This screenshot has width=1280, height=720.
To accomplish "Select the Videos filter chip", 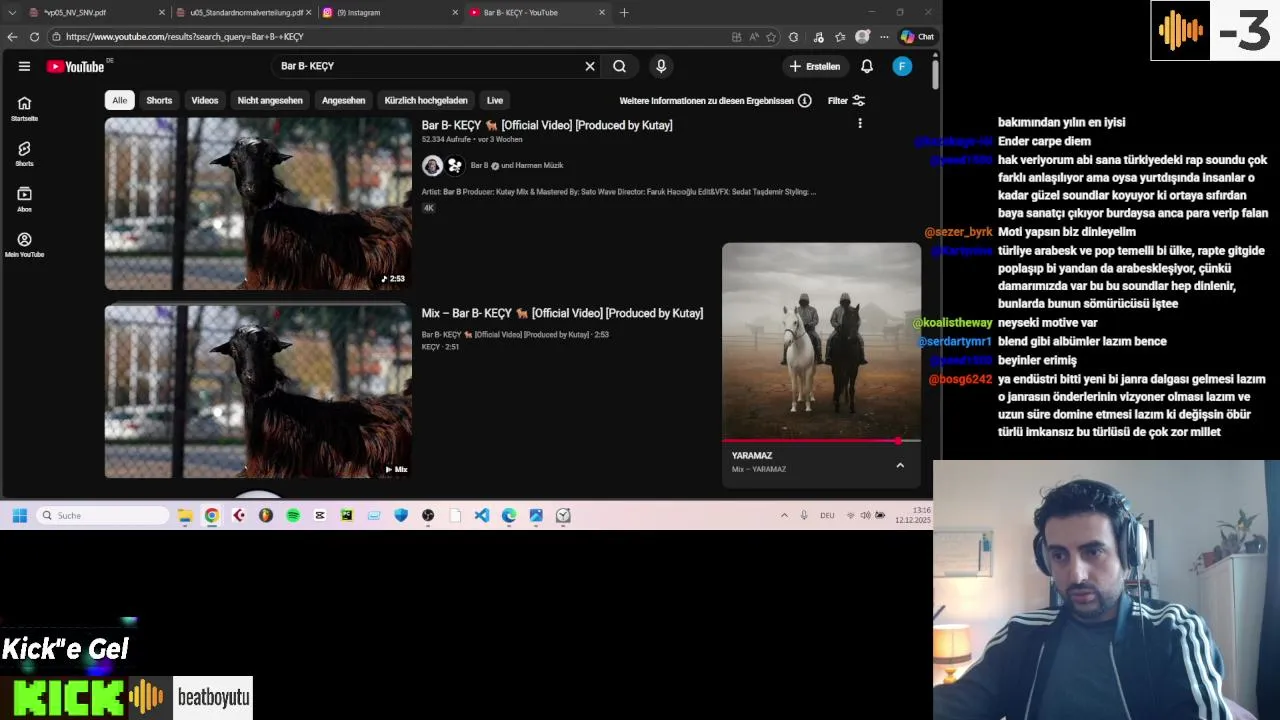I will point(205,100).
